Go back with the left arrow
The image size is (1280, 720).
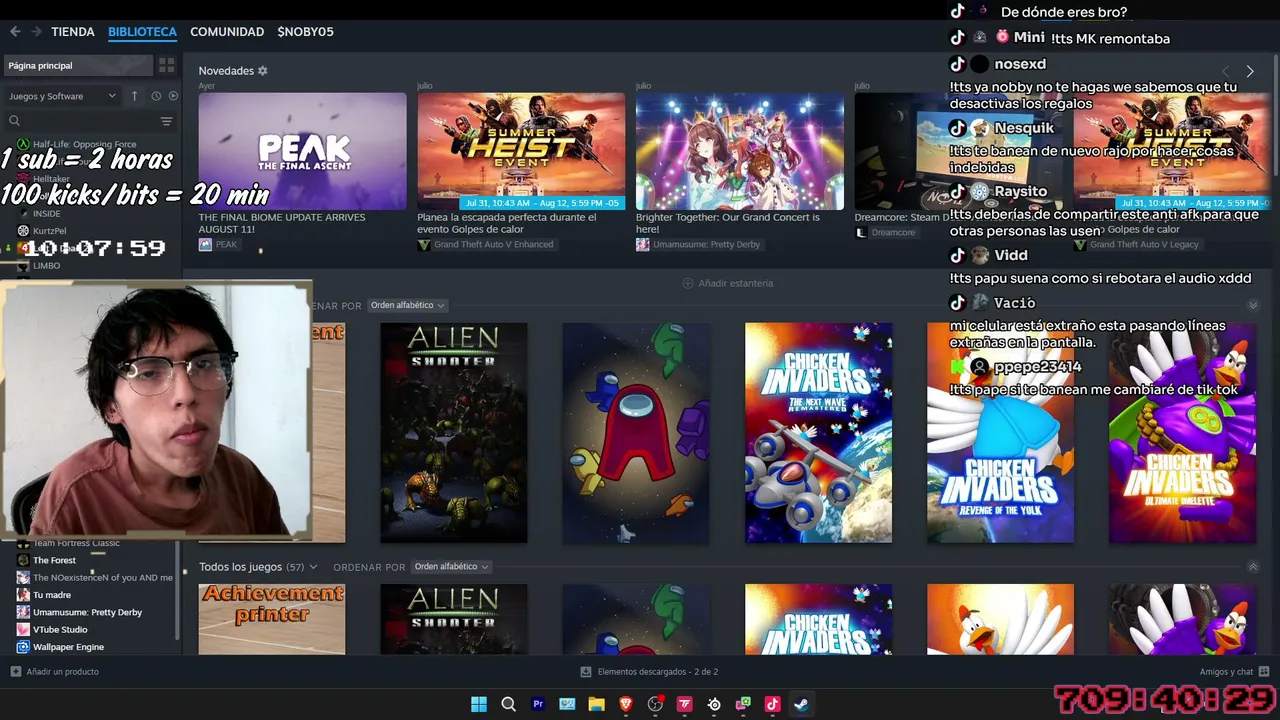[x=15, y=32]
